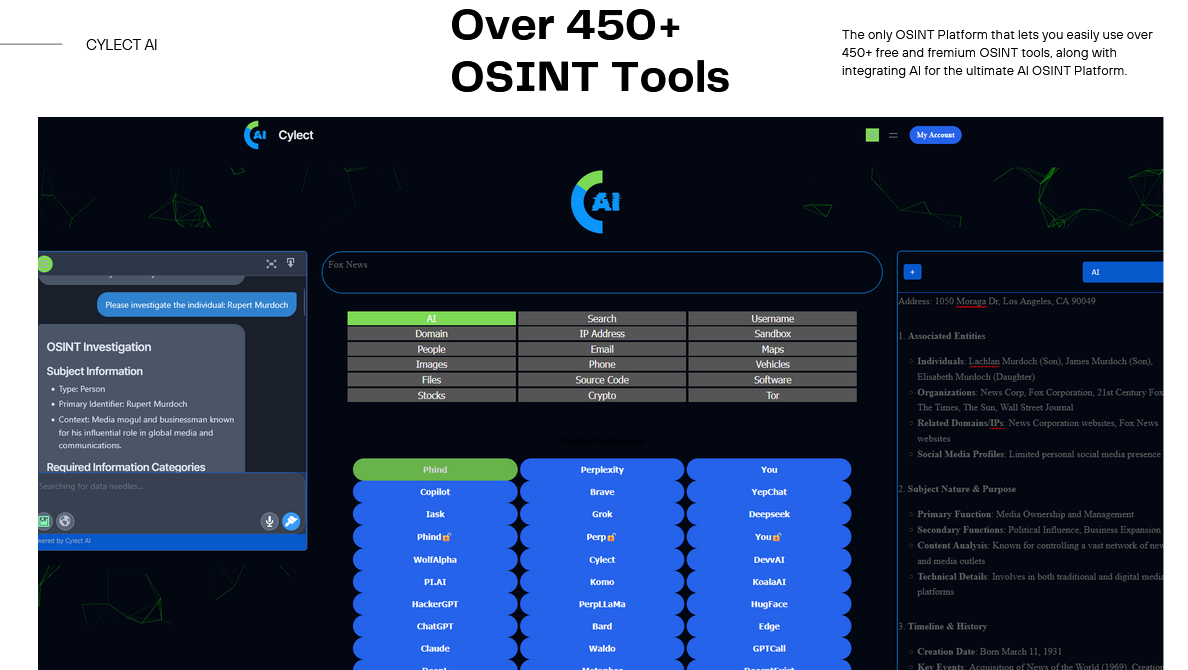Click the green Phind tool button
Image resolution: width=1188 pixels, height=670 pixels.
coord(435,469)
